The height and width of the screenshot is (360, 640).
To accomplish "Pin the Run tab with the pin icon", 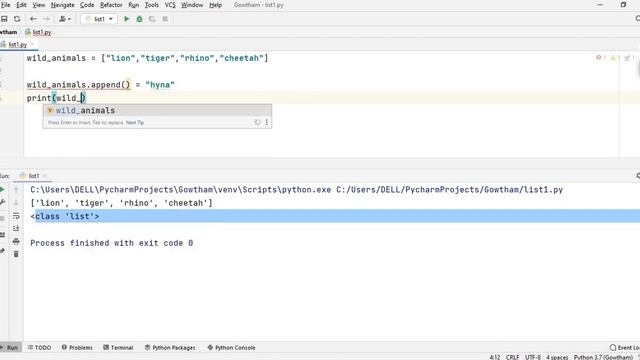I will coord(2,251).
